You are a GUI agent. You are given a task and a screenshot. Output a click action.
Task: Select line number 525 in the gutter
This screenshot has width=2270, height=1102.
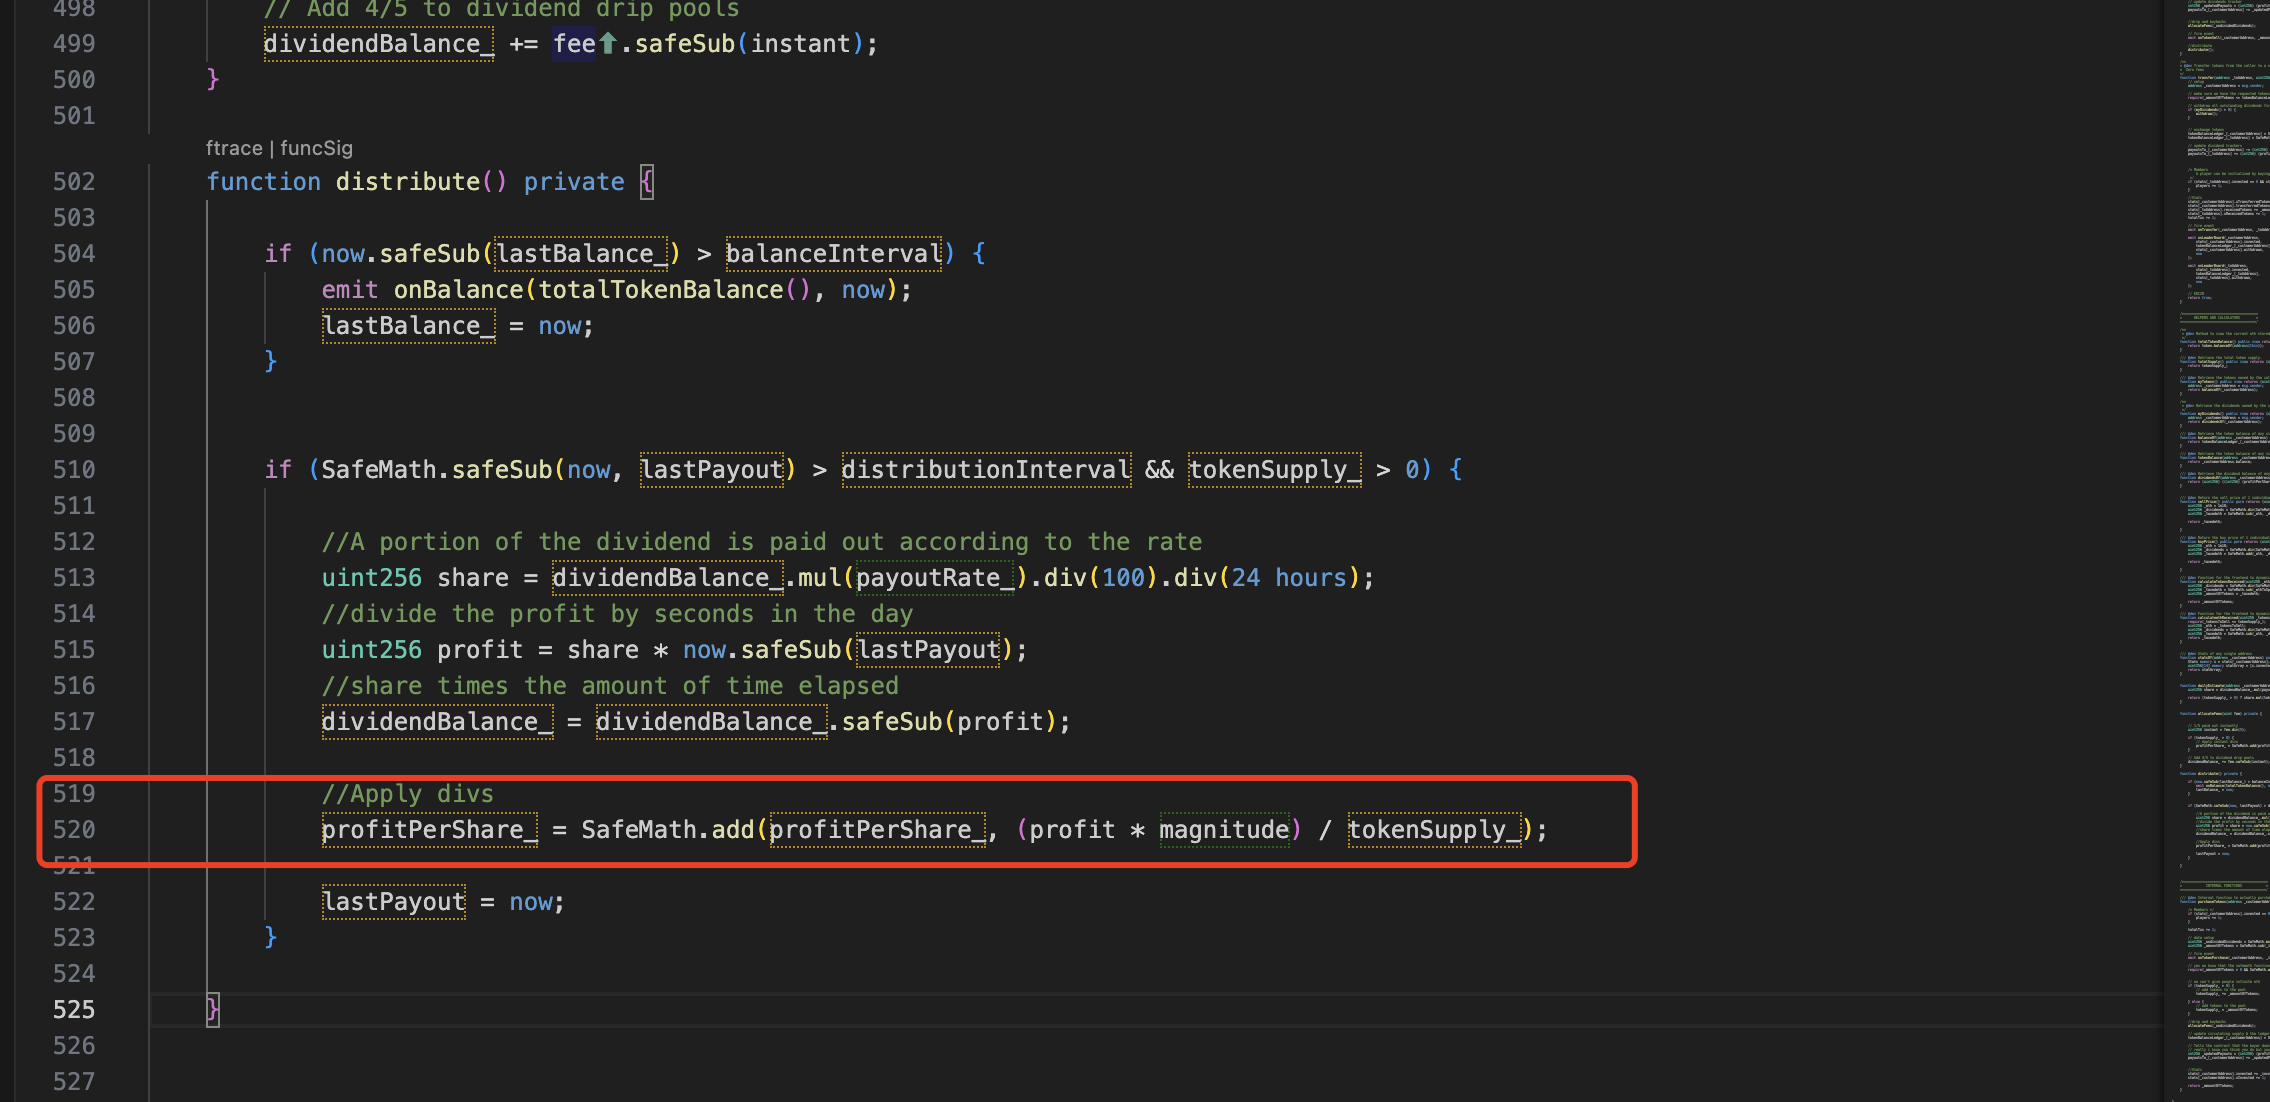pos(74,1010)
